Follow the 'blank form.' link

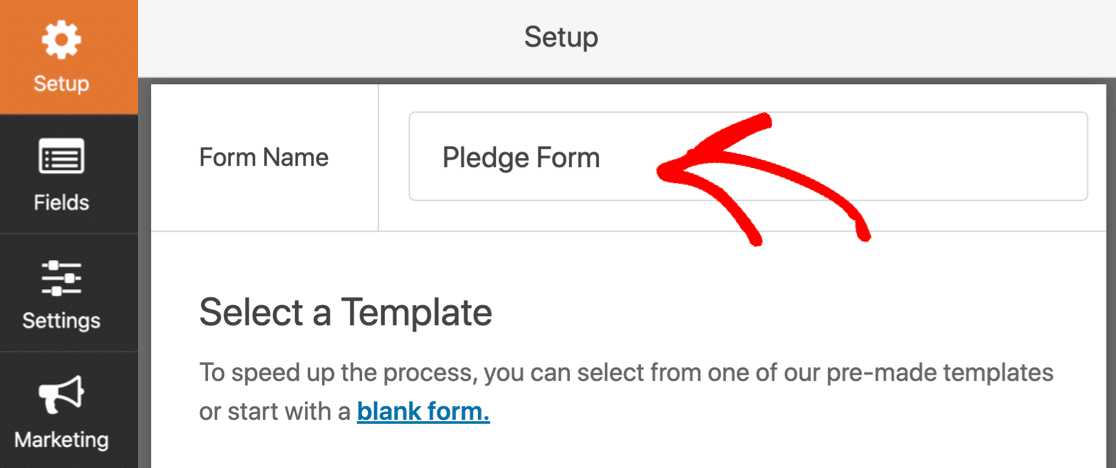coord(423,411)
